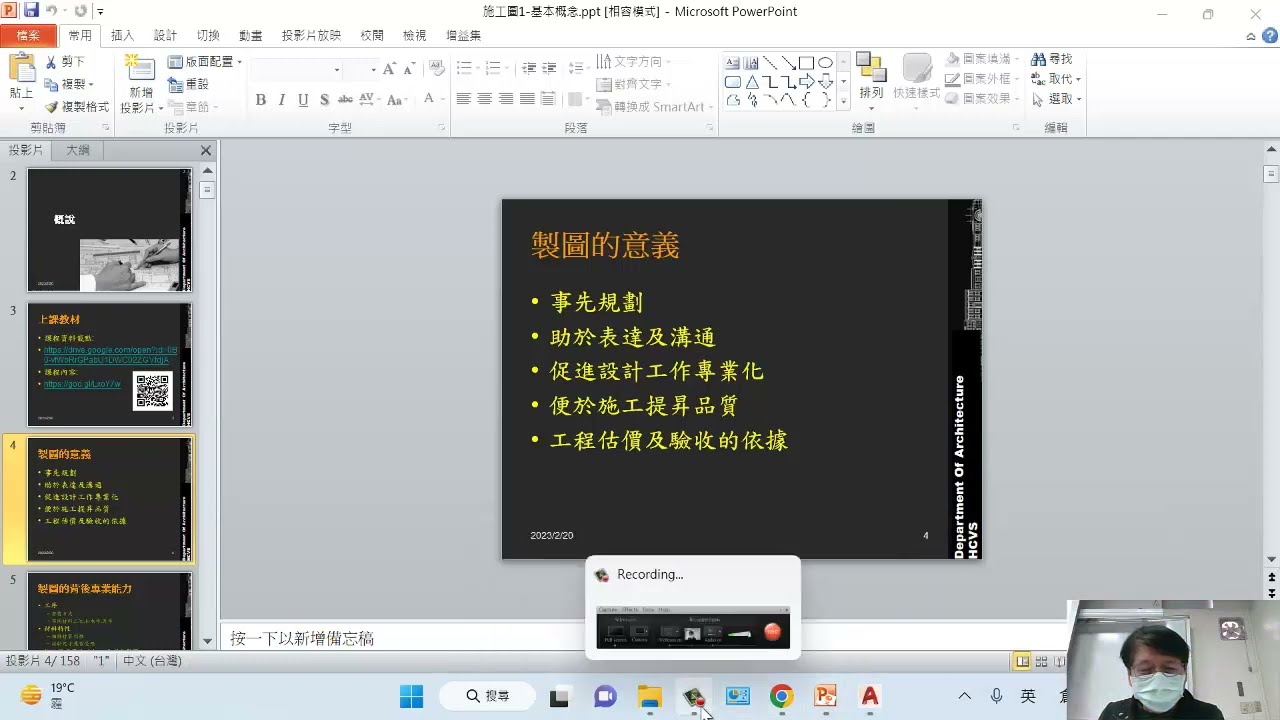The width and height of the screenshot is (1280, 720).
Task: Apply Bold formatting (B)
Action: [261, 100]
